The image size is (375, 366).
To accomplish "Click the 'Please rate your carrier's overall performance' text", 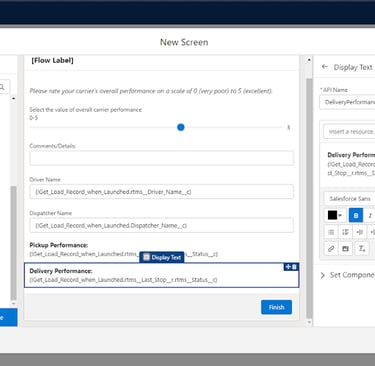I will click(x=151, y=91).
